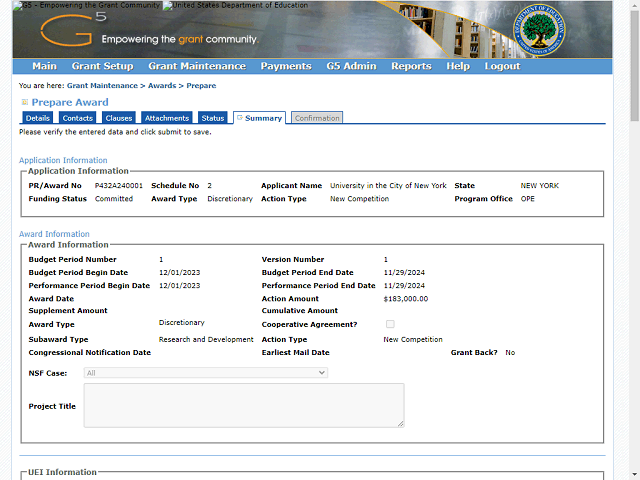Switch to the Attachments tab

[x=167, y=118]
